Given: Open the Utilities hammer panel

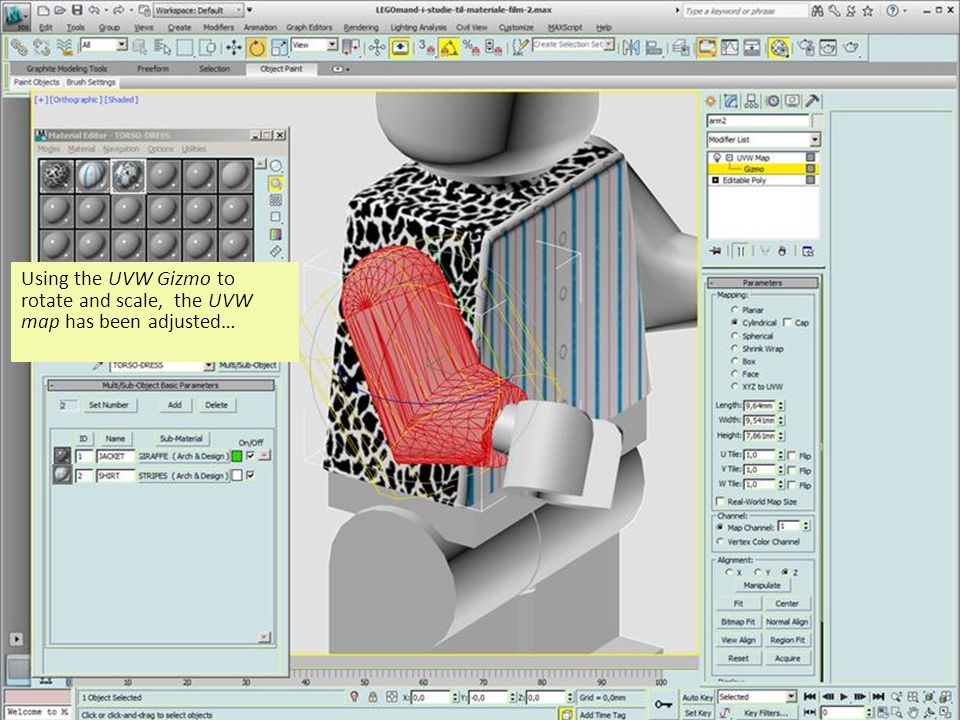Looking at the screenshot, I should pyautogui.click(x=812, y=101).
